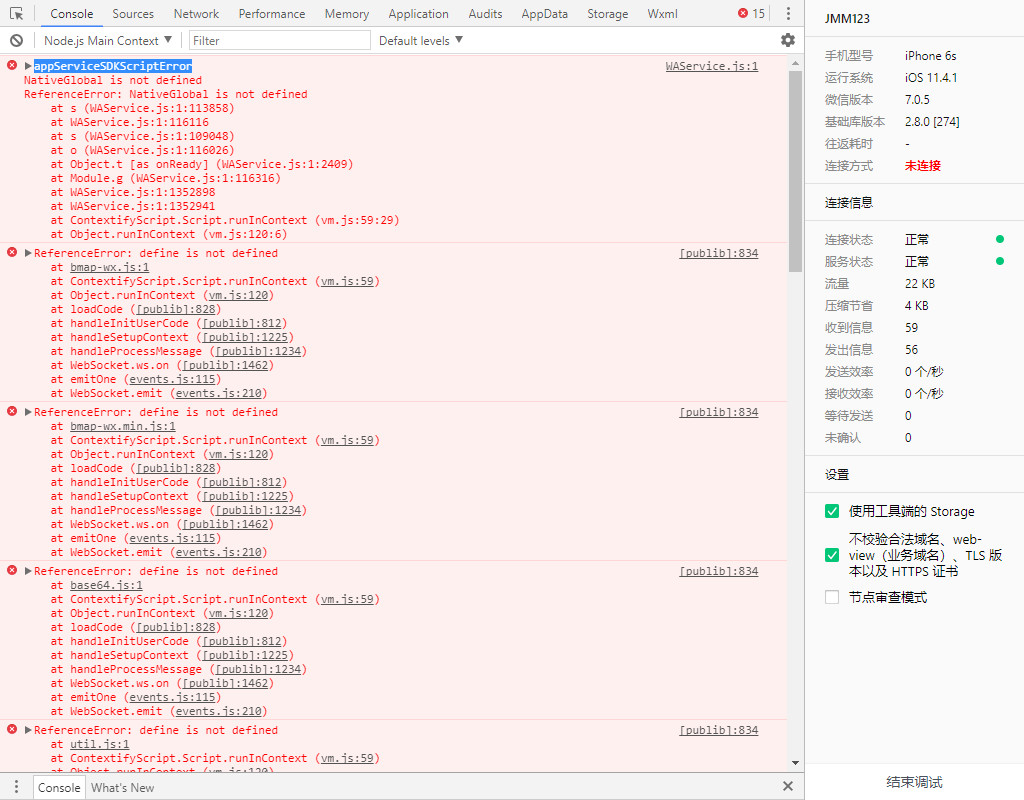Click the inspect element picker icon
Viewport: 1024px width, 800px height.
16,14
